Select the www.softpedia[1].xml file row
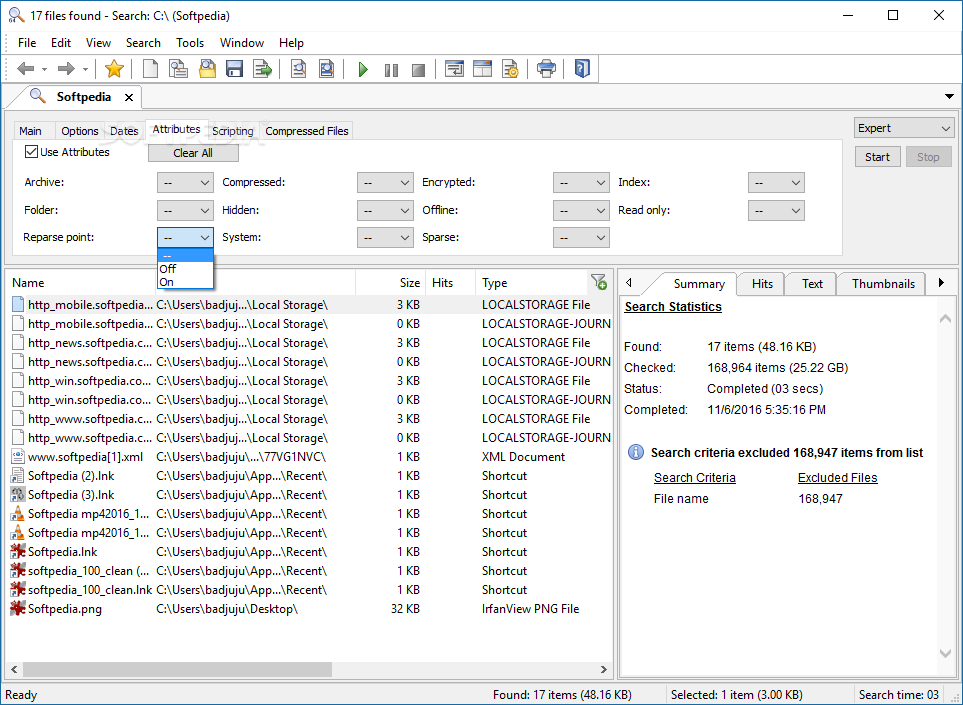 coord(310,457)
